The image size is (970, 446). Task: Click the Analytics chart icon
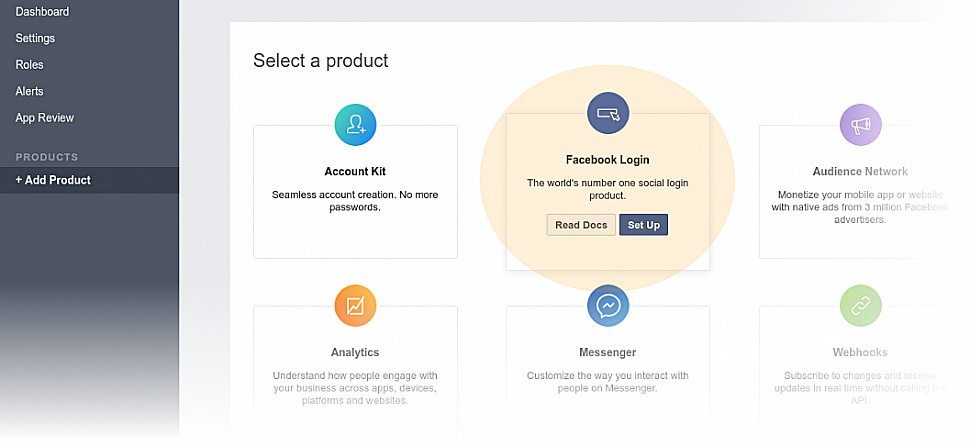tap(356, 306)
